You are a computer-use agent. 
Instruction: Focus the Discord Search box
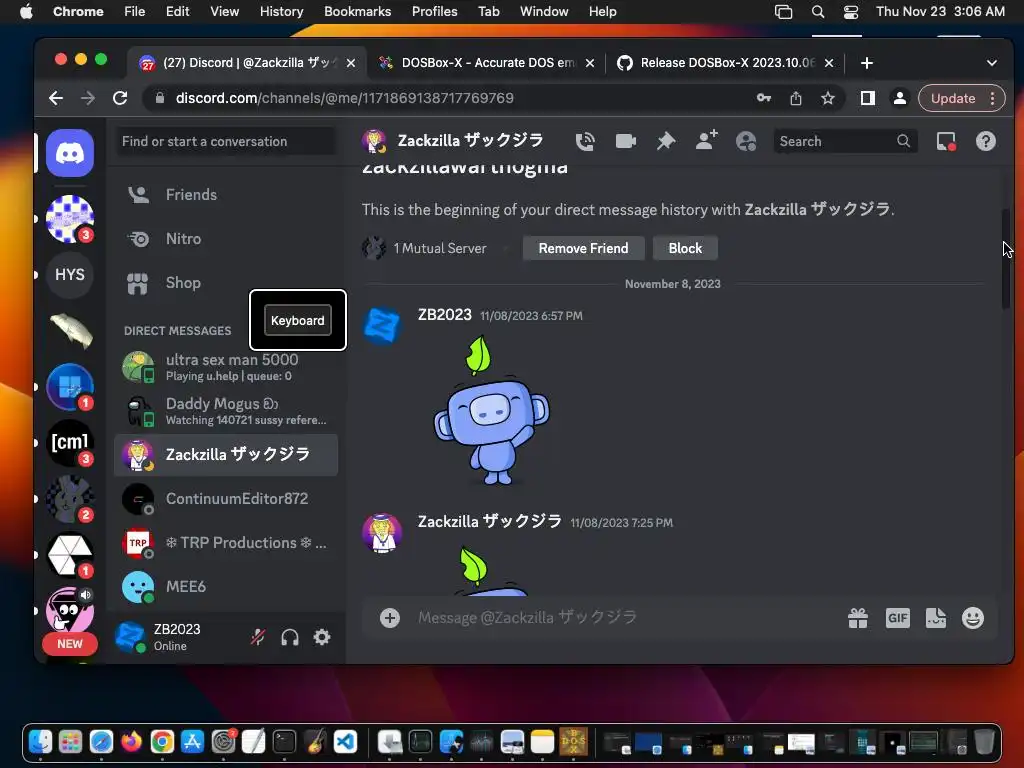(x=845, y=141)
